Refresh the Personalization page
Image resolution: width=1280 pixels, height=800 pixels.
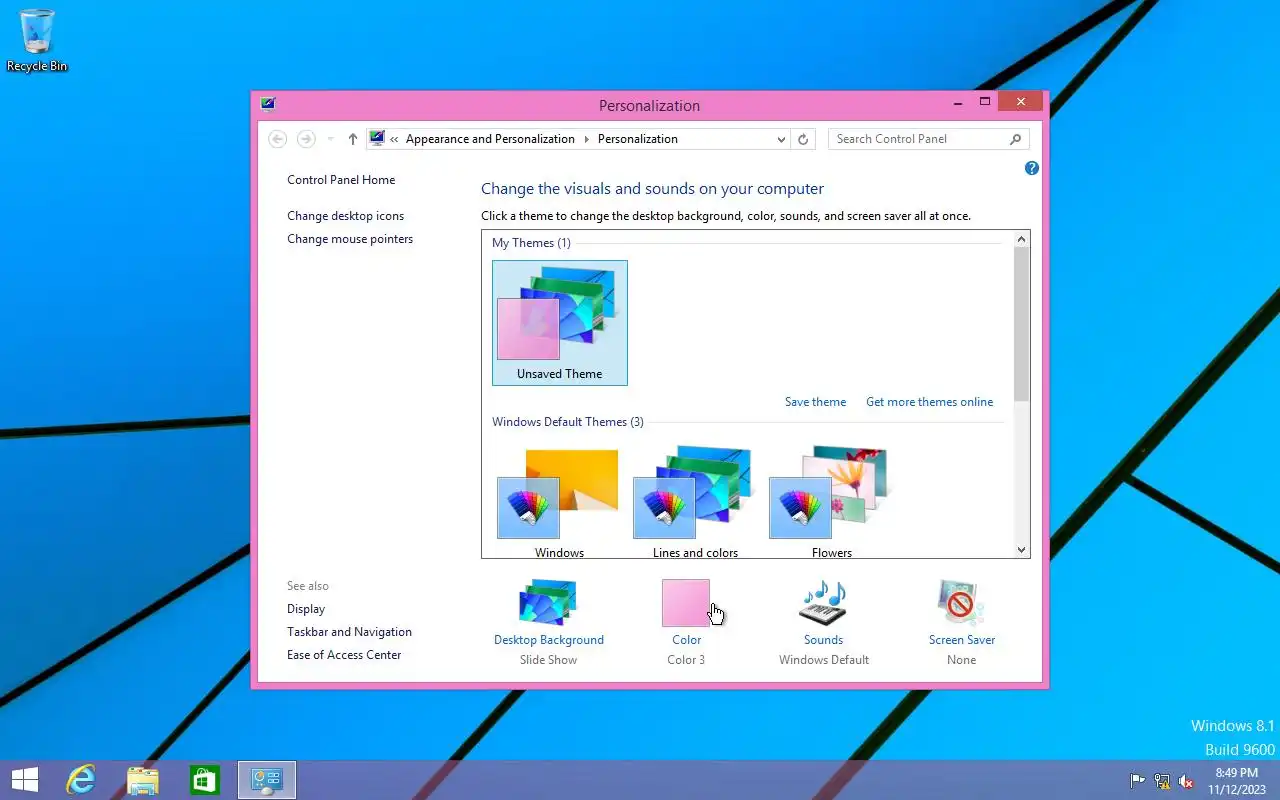point(803,139)
